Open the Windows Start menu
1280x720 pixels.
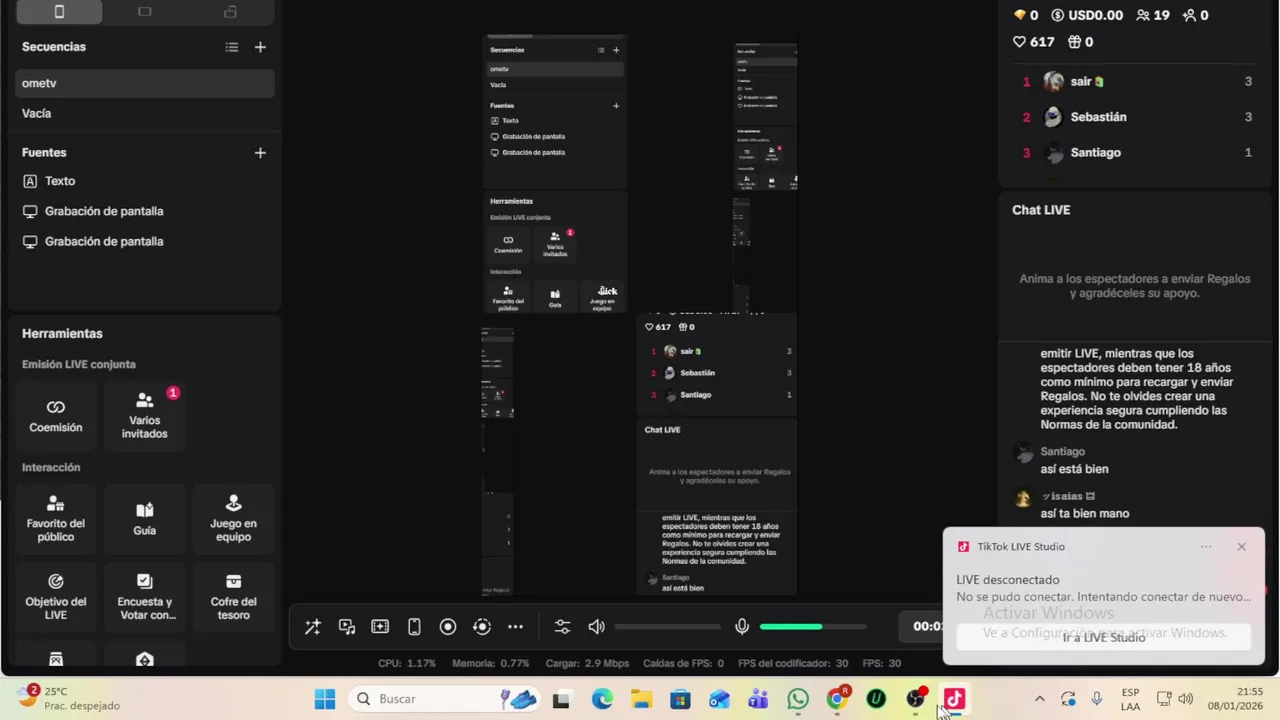coord(325,699)
